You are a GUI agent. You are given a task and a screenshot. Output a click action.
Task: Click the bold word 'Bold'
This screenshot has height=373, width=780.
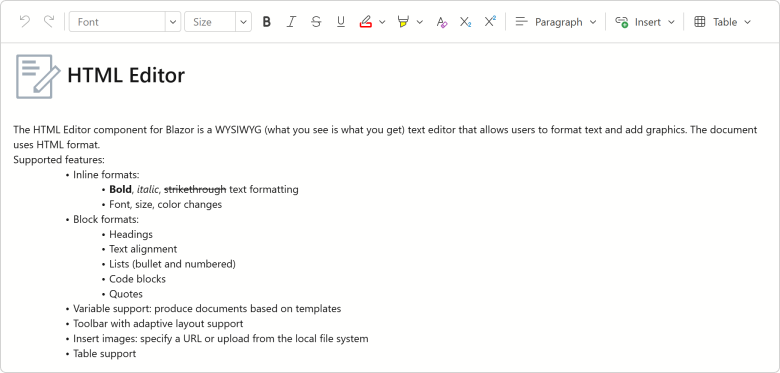pos(120,189)
